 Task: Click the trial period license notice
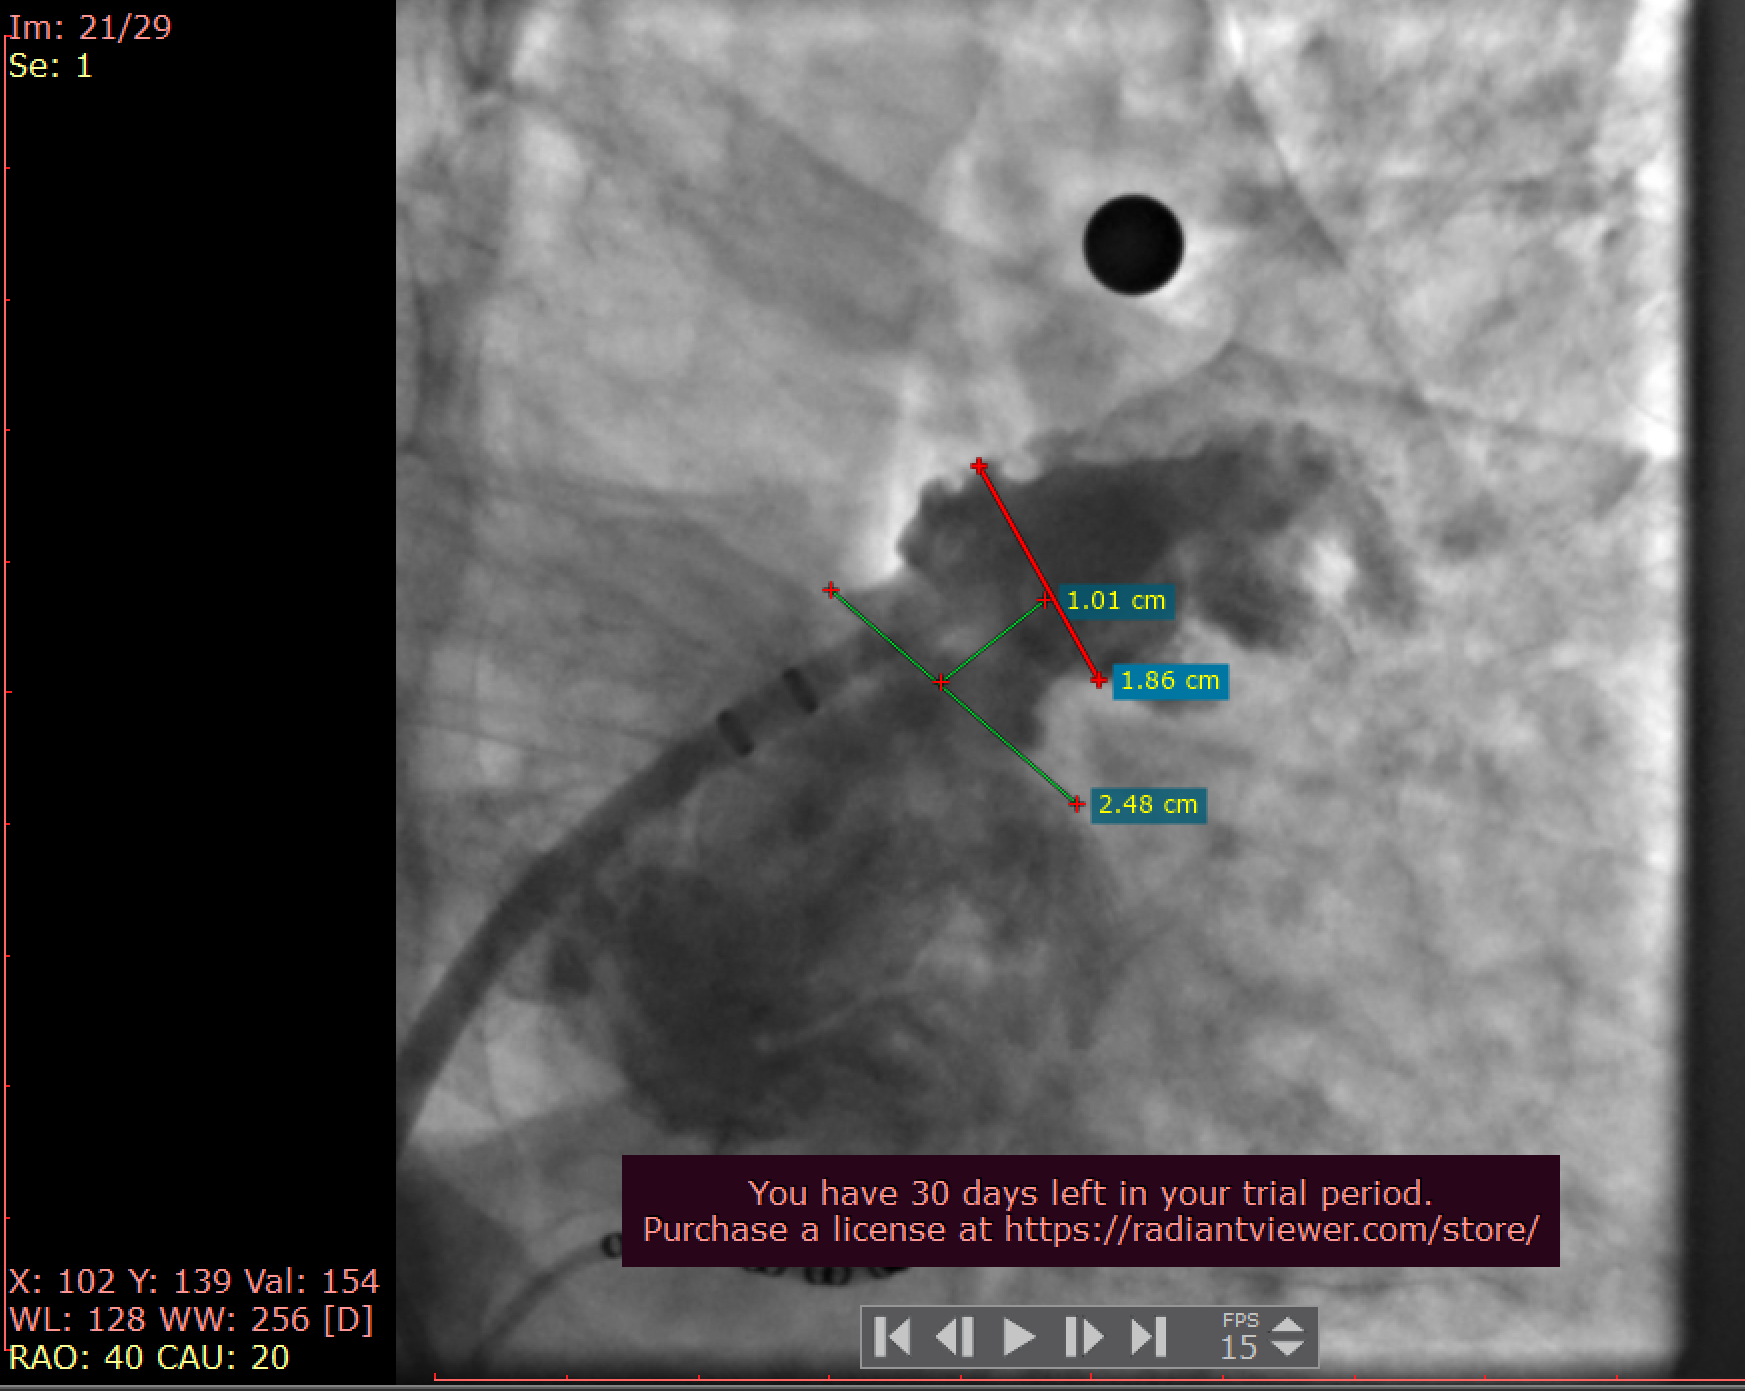(x=1090, y=1211)
